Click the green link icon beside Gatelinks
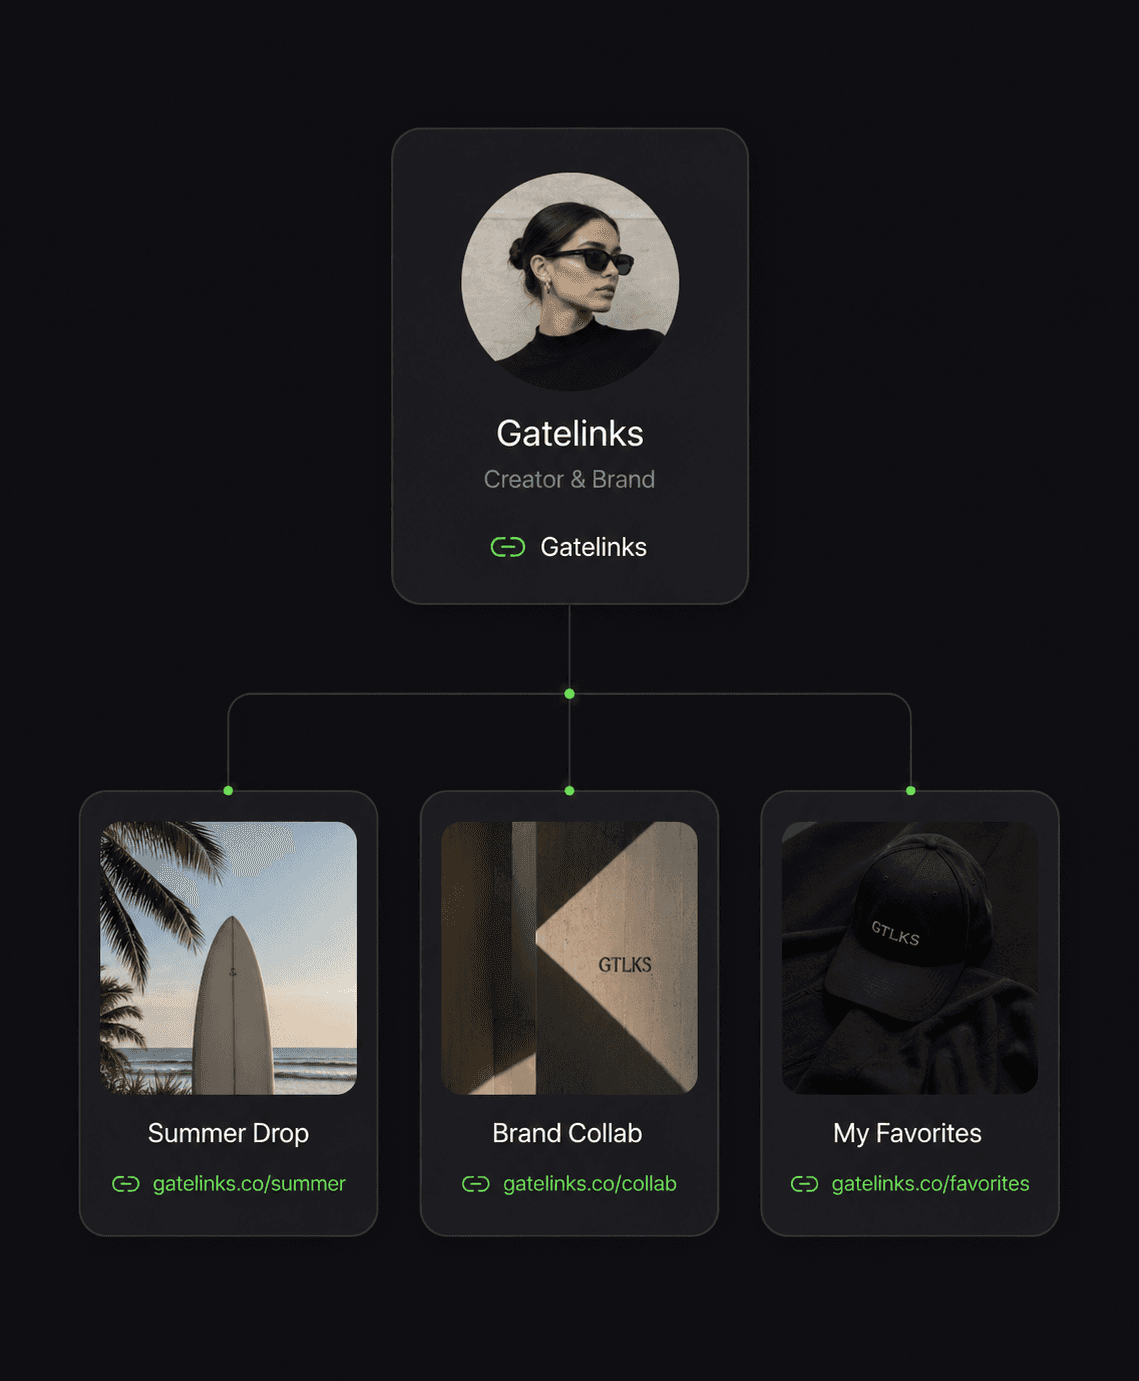1139x1381 pixels. (x=508, y=547)
